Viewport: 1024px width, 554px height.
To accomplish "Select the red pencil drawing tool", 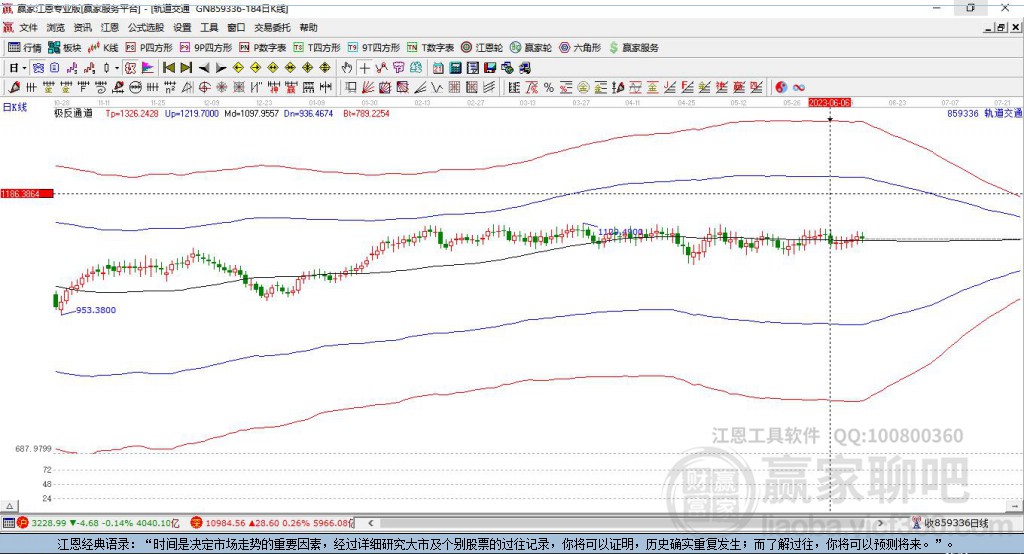I will [14, 88].
